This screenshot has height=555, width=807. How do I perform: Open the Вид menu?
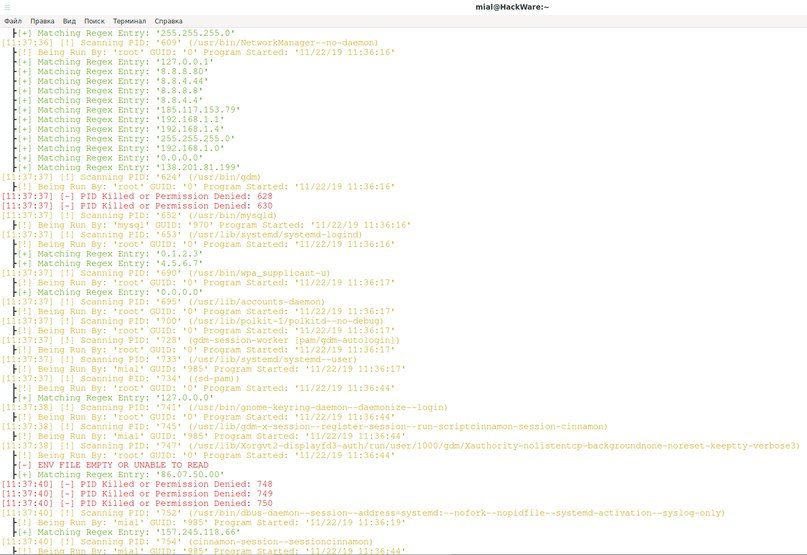(69, 21)
